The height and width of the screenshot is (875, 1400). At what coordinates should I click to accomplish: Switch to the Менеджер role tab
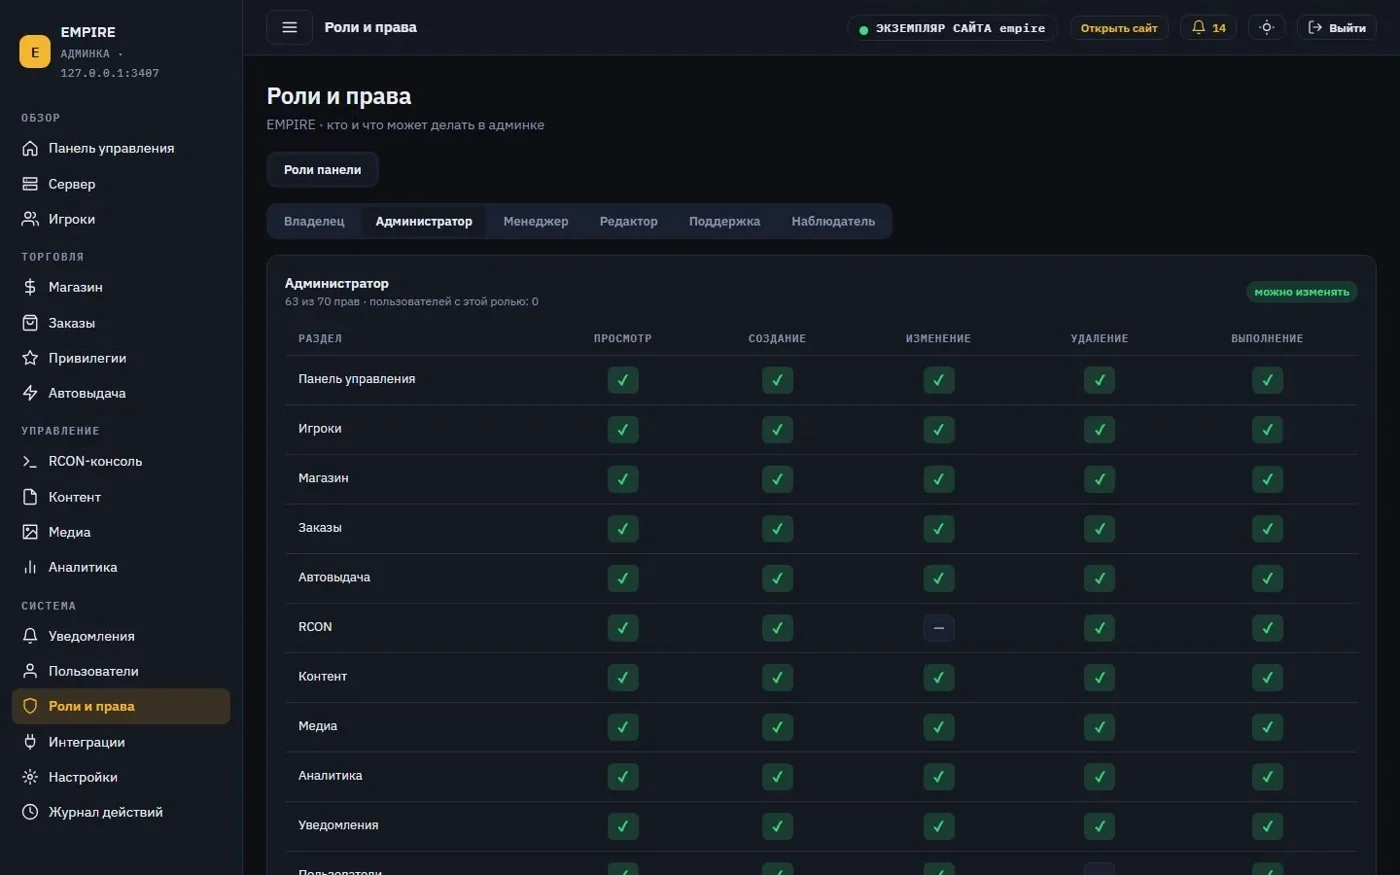[536, 221]
